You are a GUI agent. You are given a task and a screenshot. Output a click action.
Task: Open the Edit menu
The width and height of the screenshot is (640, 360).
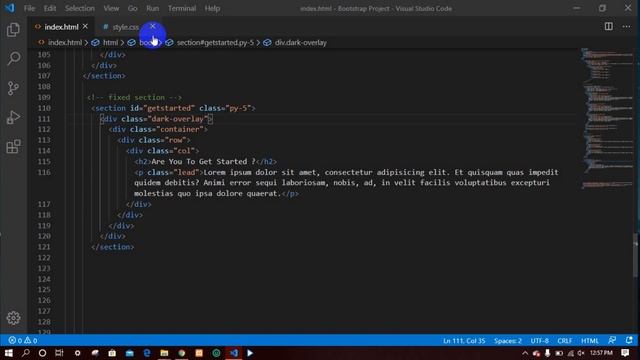point(49,8)
